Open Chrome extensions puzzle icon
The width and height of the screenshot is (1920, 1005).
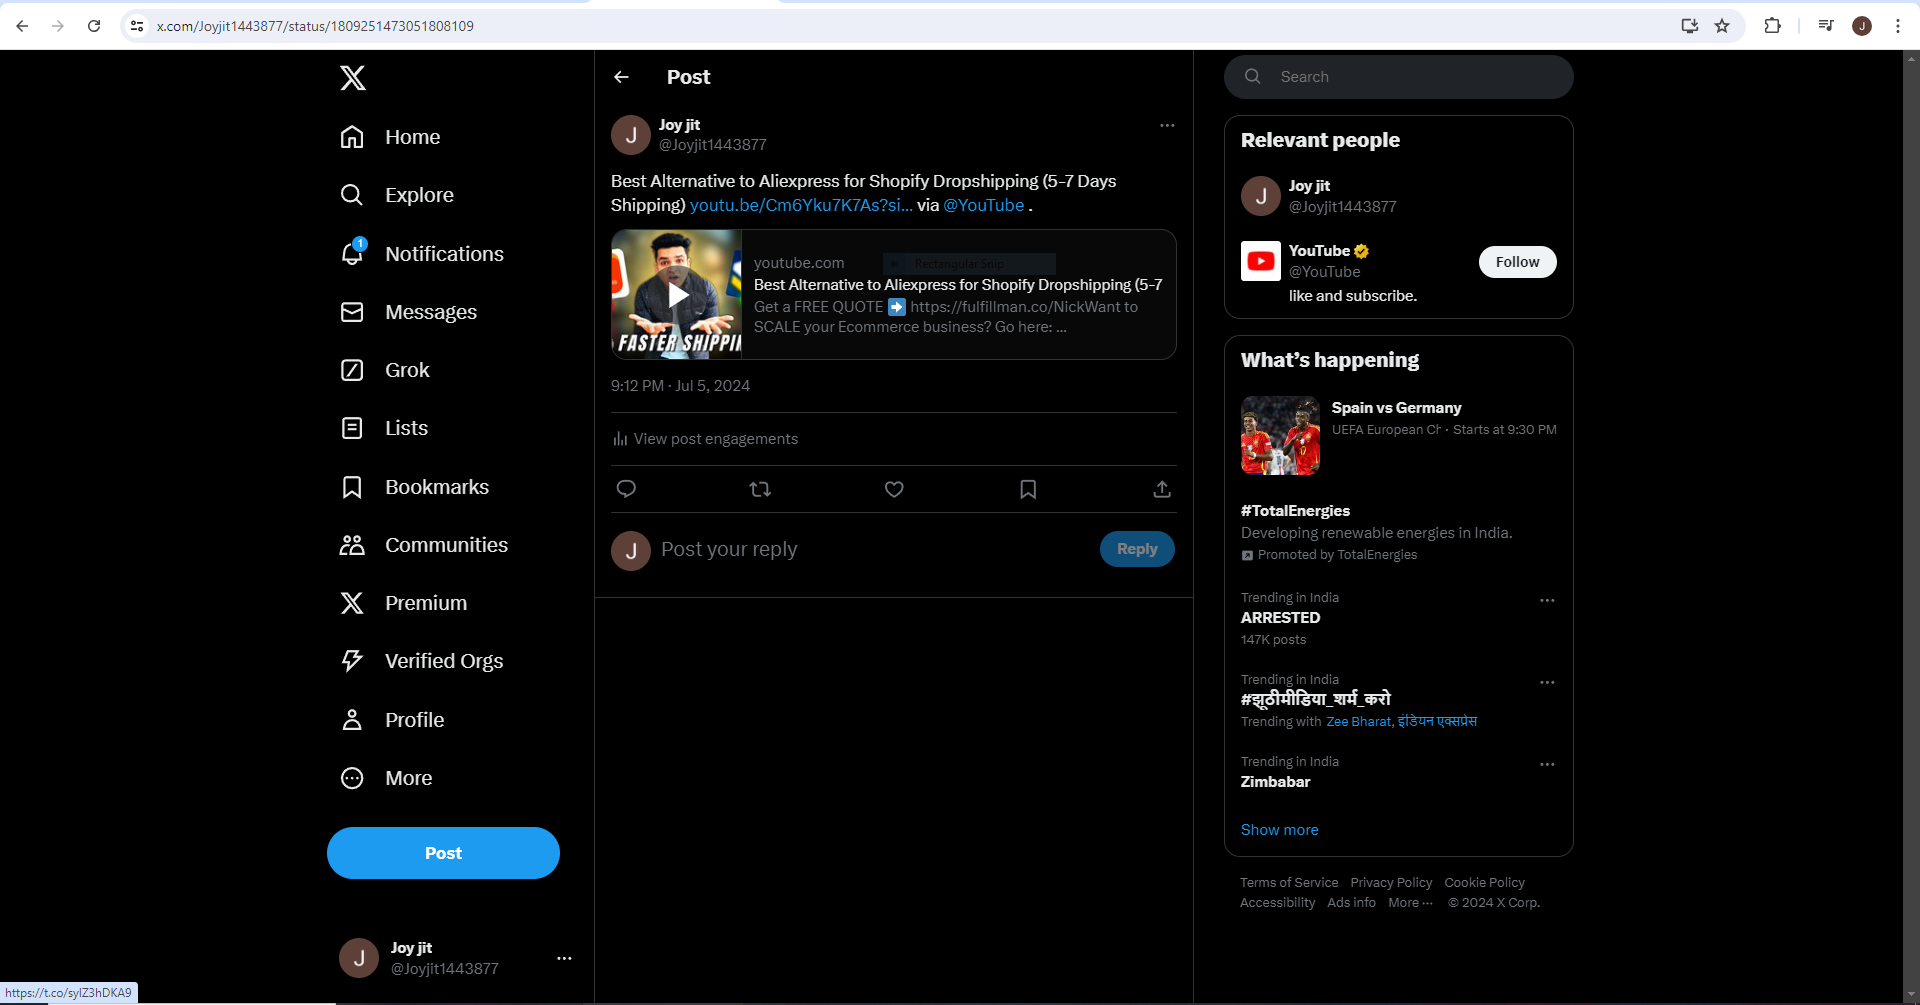click(1773, 26)
